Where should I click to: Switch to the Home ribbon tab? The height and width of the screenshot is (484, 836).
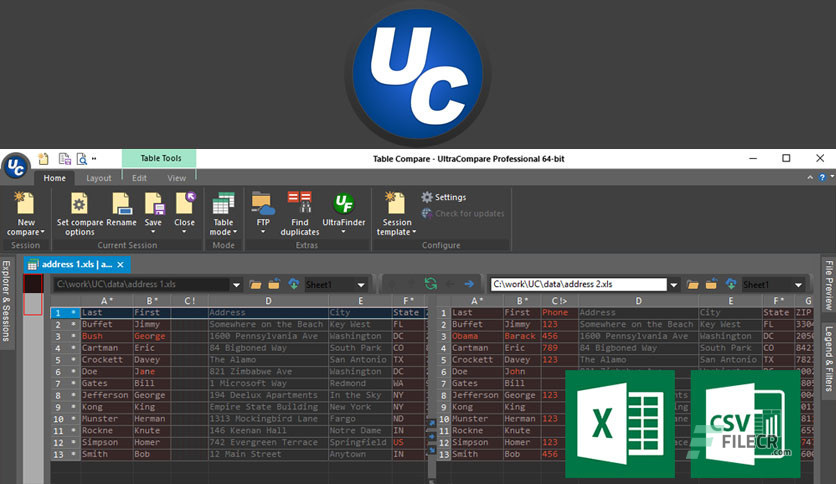click(54, 178)
